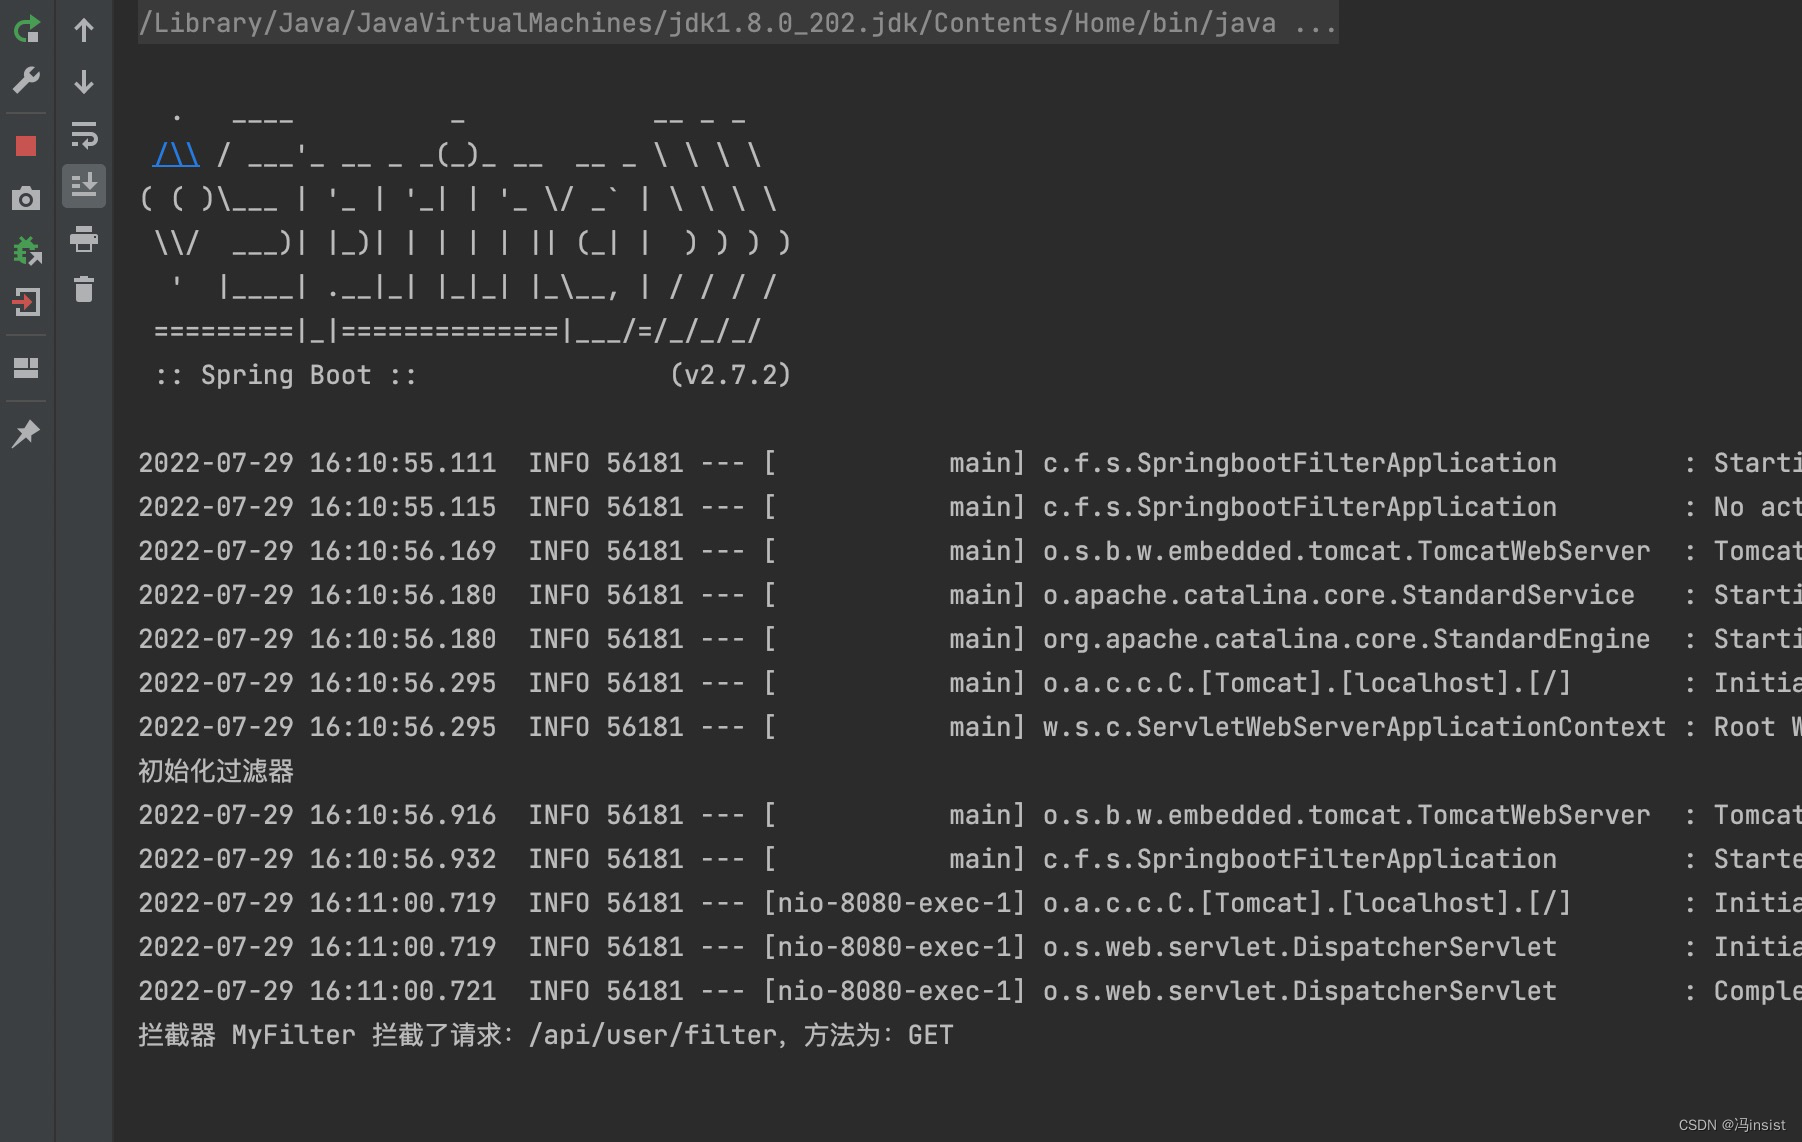Click the 初始化过滤器 output line
Screen dimensions: 1802x1142
click(216, 771)
